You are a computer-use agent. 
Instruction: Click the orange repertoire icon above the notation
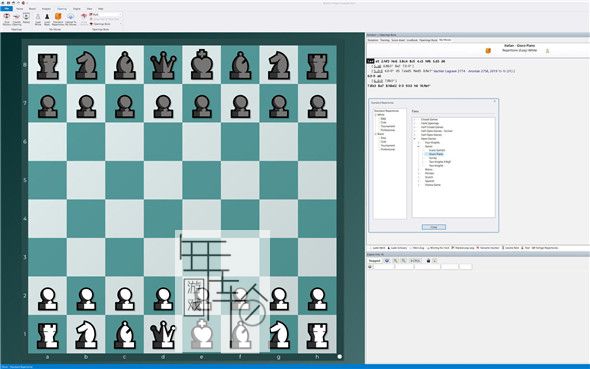coord(488,51)
